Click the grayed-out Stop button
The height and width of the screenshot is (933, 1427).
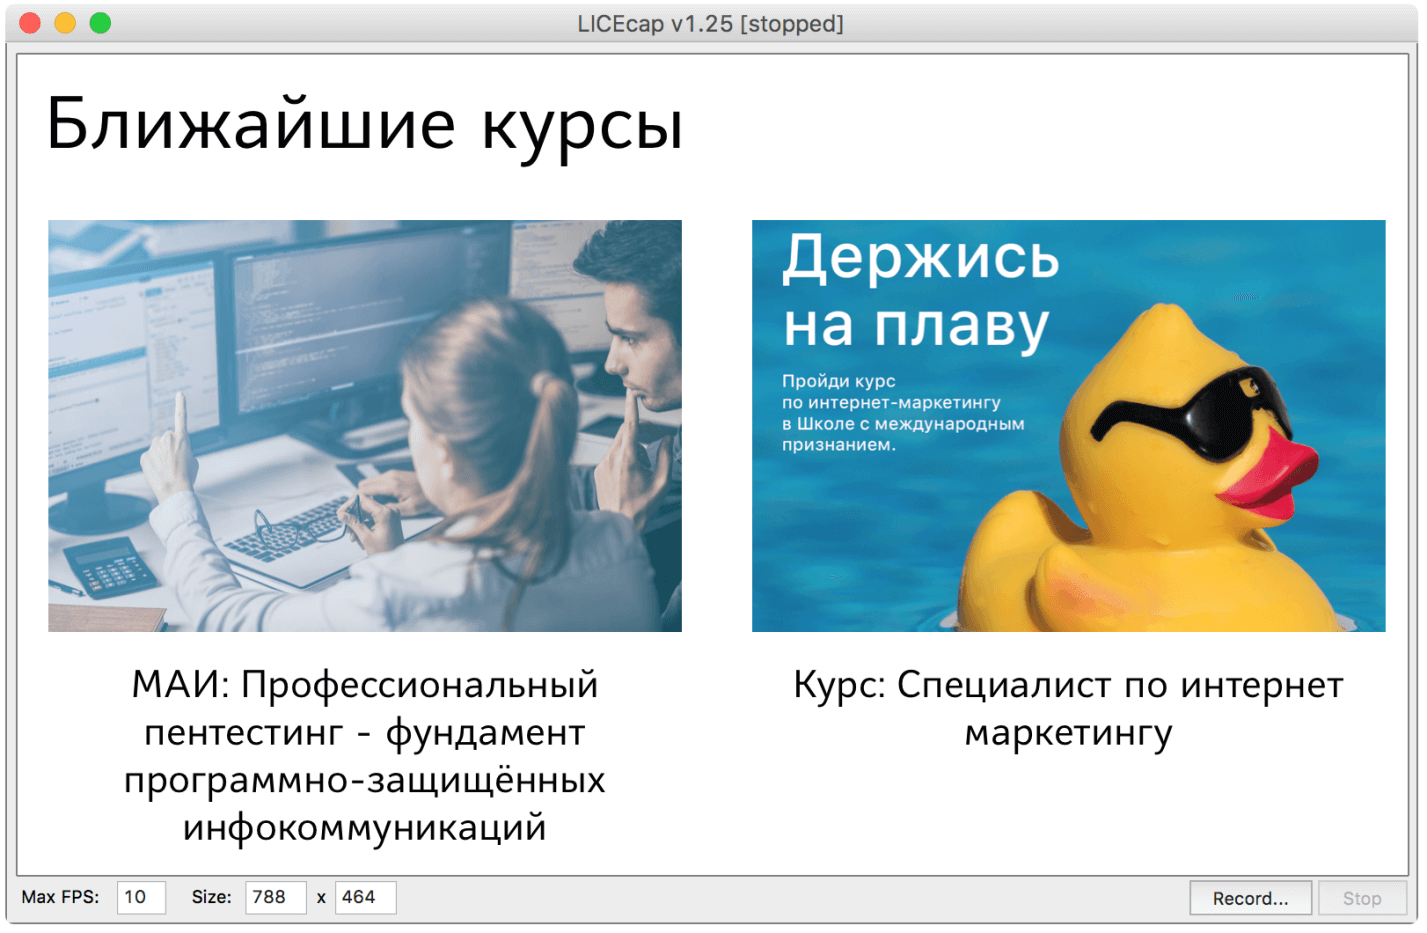pyautogui.click(x=1361, y=898)
